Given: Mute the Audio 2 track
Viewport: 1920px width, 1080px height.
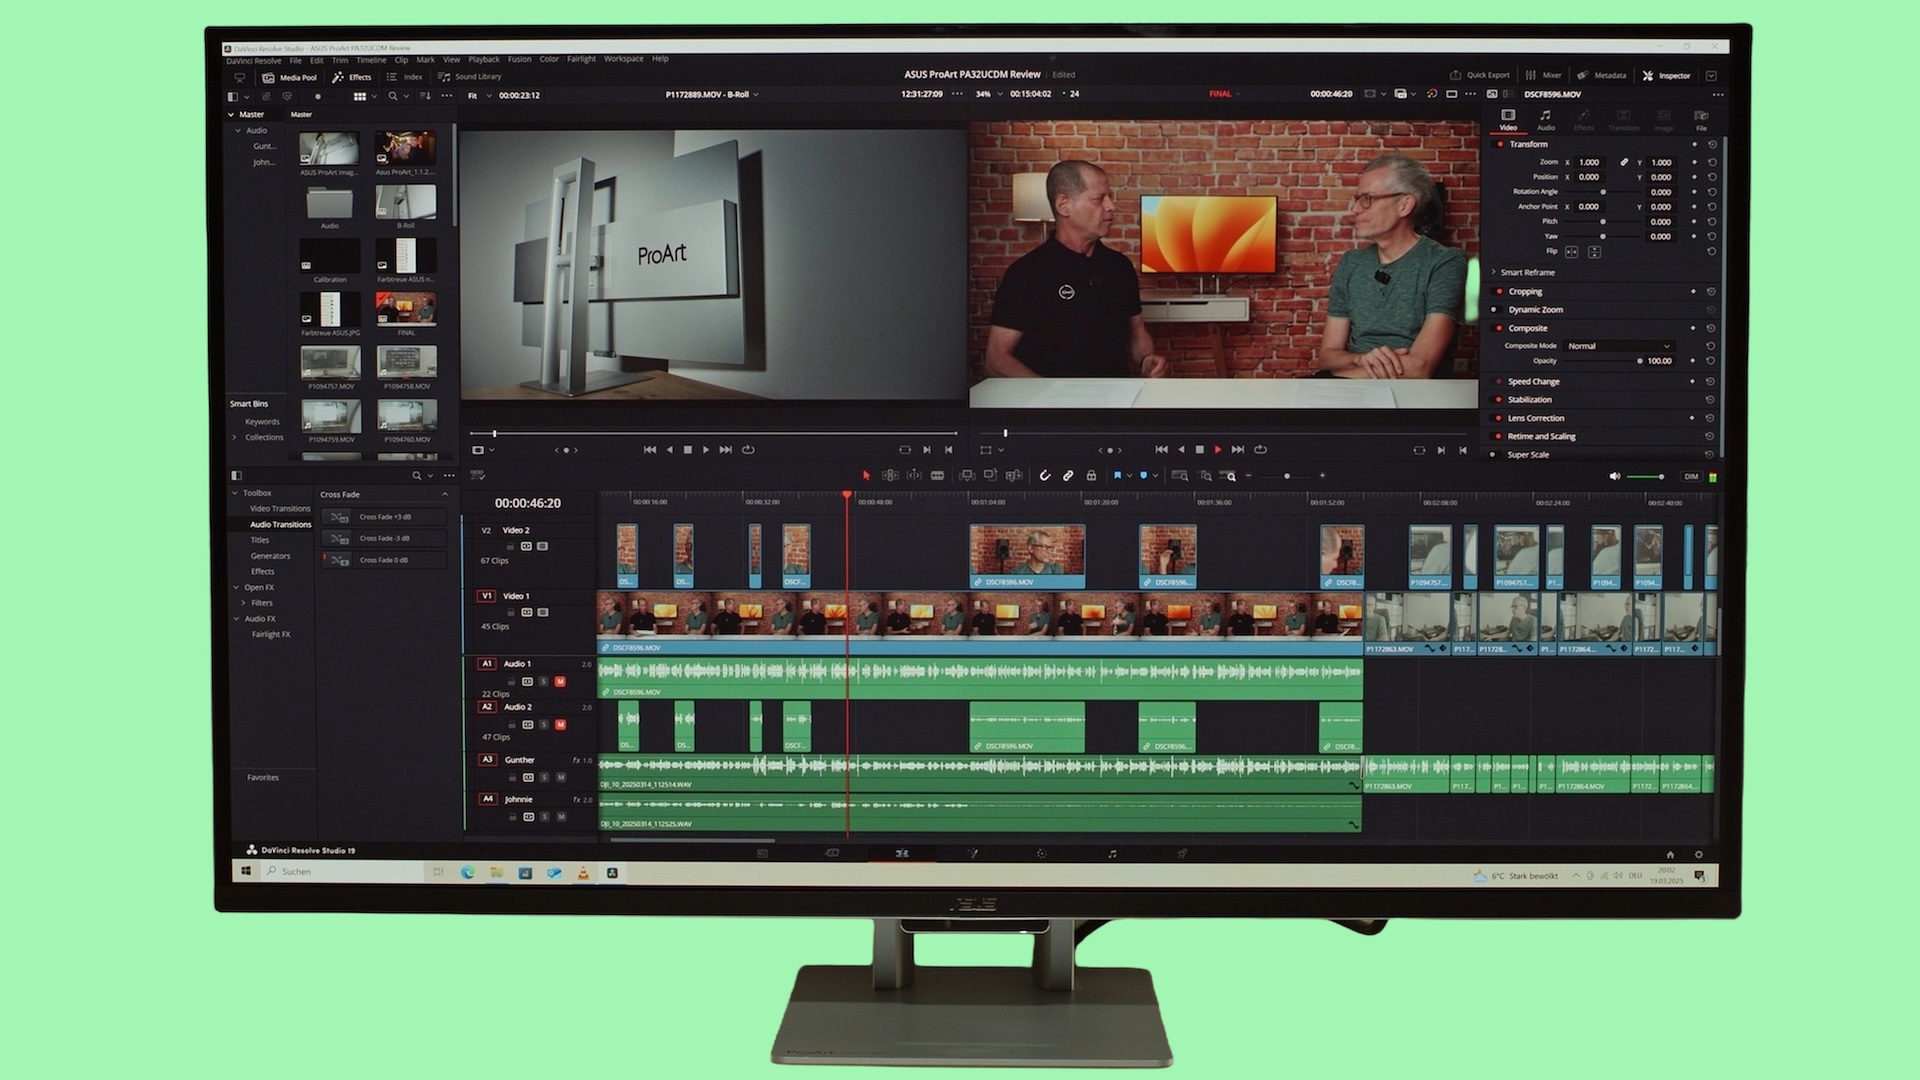Looking at the screenshot, I should pos(560,725).
